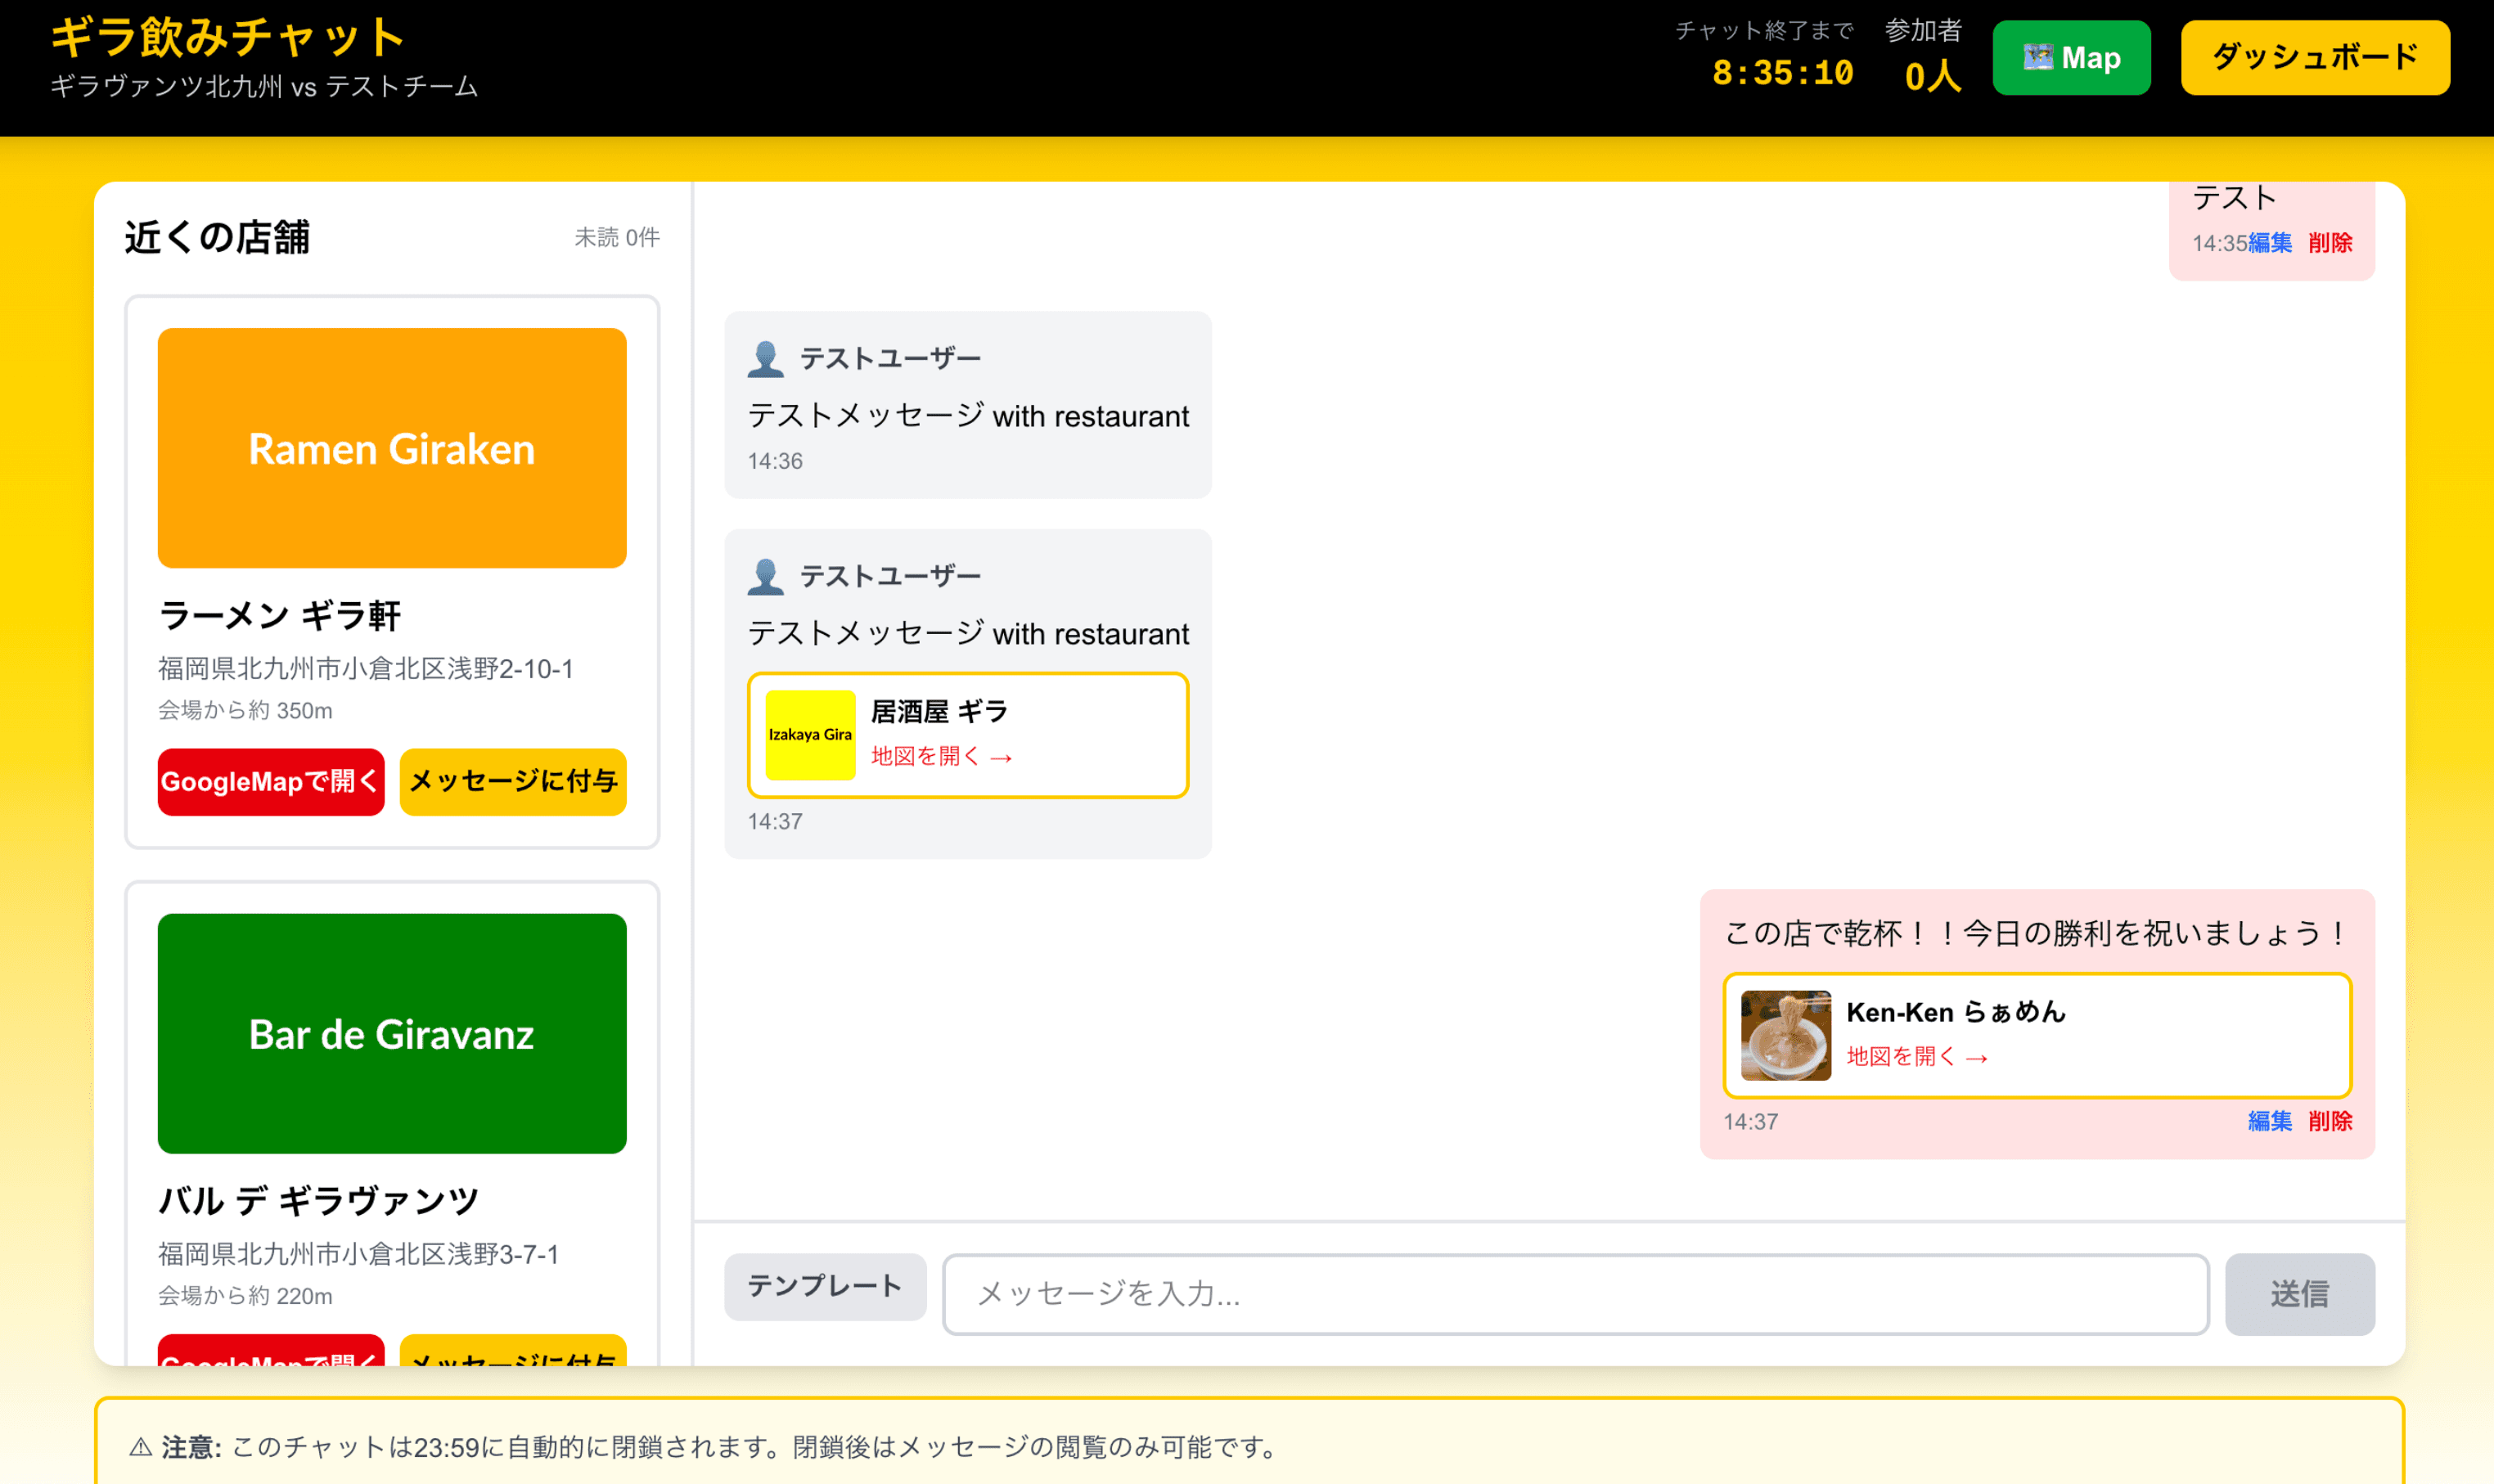Click the Map button with map icon
The height and width of the screenshot is (1484, 2494).
coord(2070,58)
